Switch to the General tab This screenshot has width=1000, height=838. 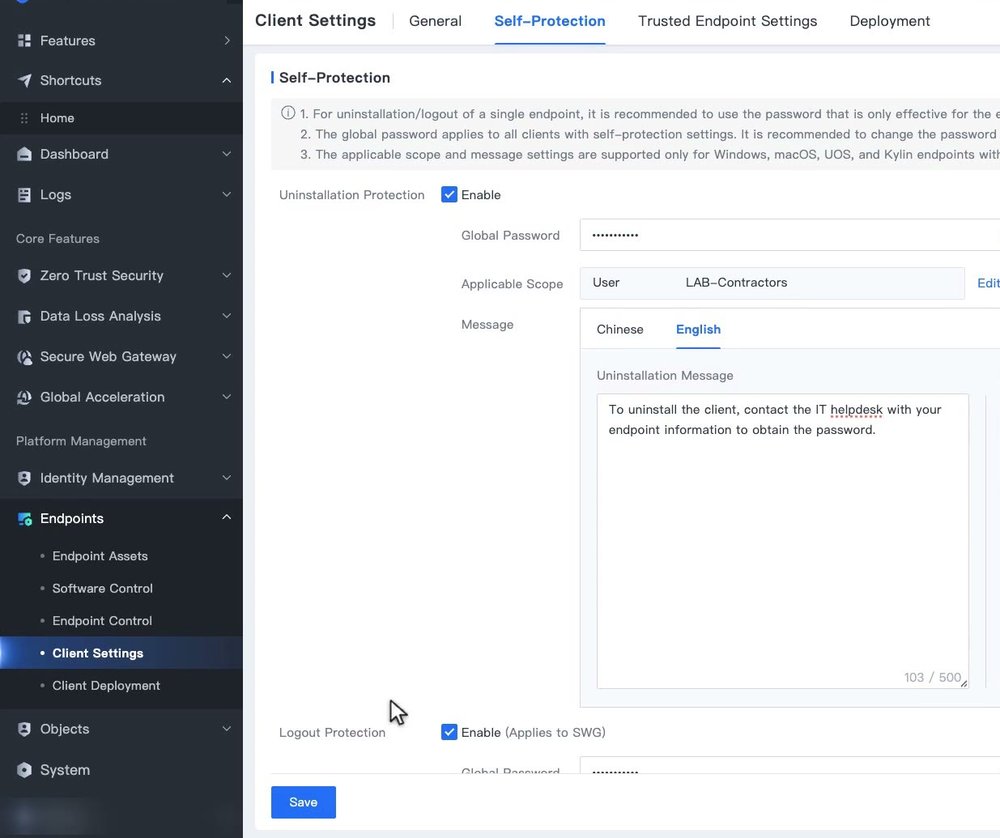point(435,21)
